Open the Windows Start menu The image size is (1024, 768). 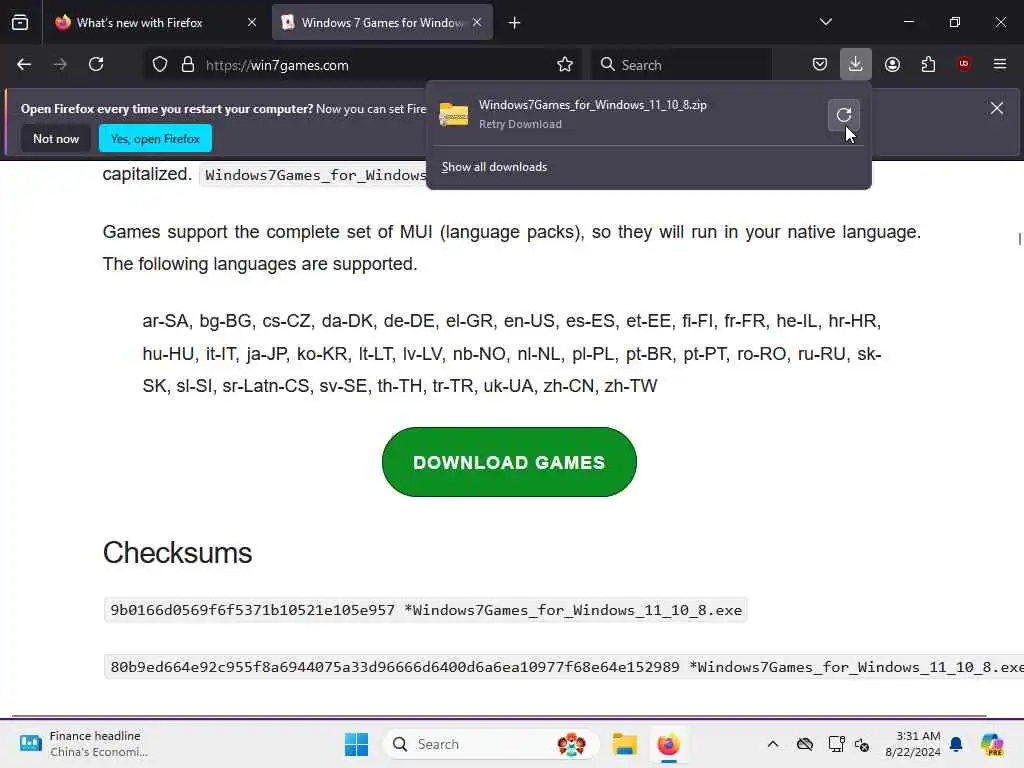[356, 744]
